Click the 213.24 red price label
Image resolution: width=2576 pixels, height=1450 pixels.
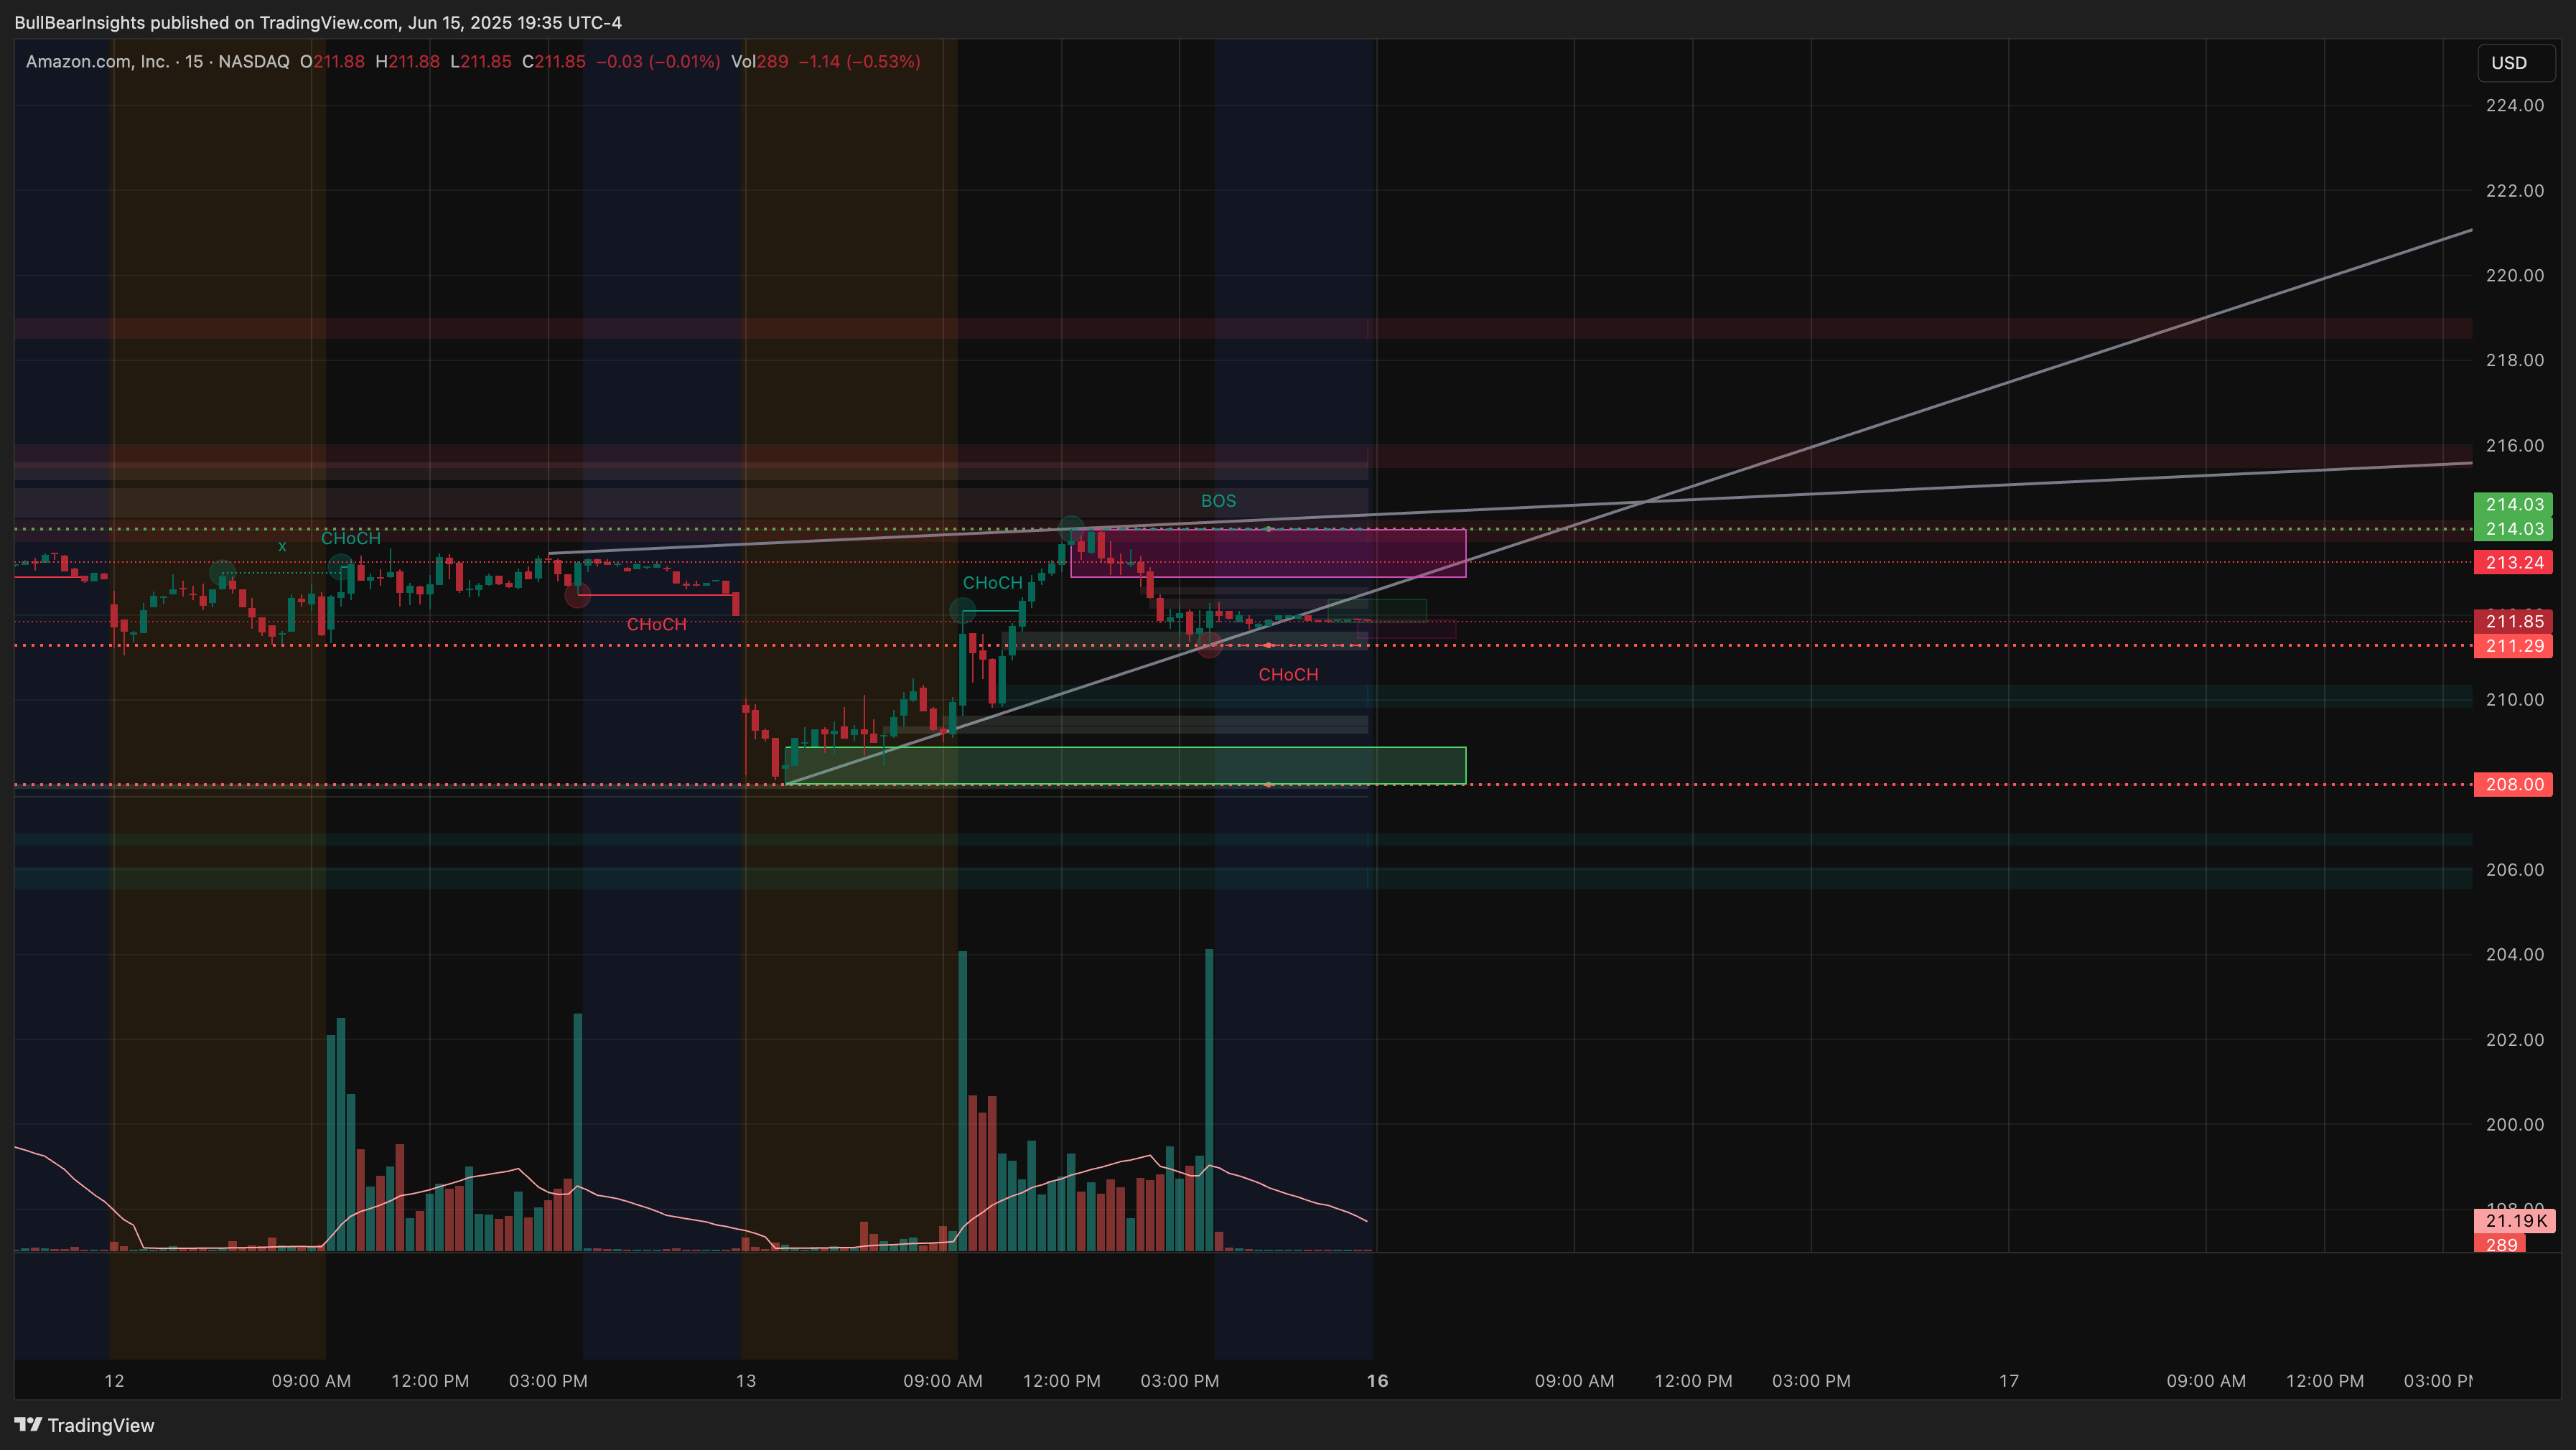click(2514, 562)
